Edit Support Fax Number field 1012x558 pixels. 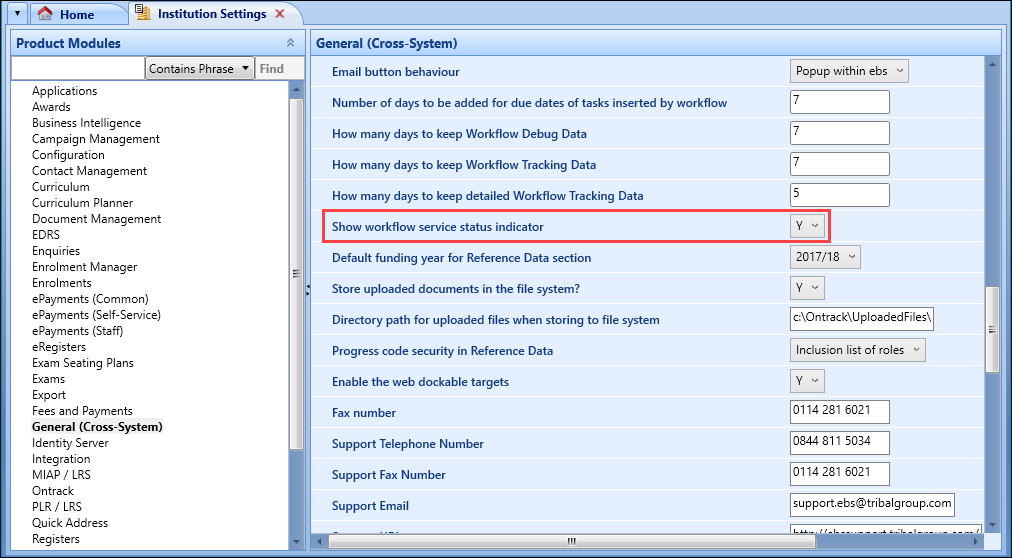click(839, 473)
